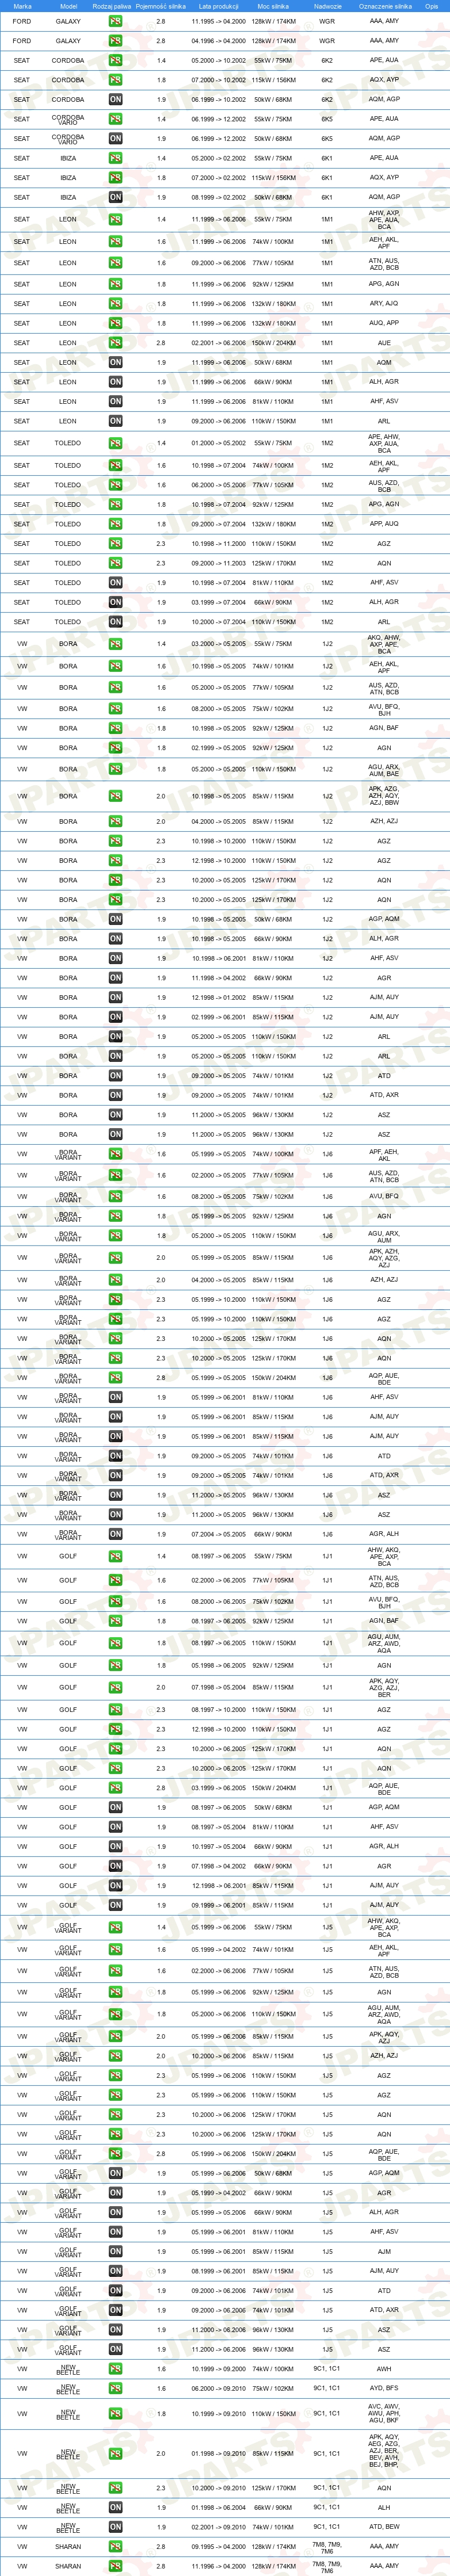Click petrol icon for Seat Ibiza 1.4
Viewport: 450px width, 2576px height.
(x=116, y=158)
